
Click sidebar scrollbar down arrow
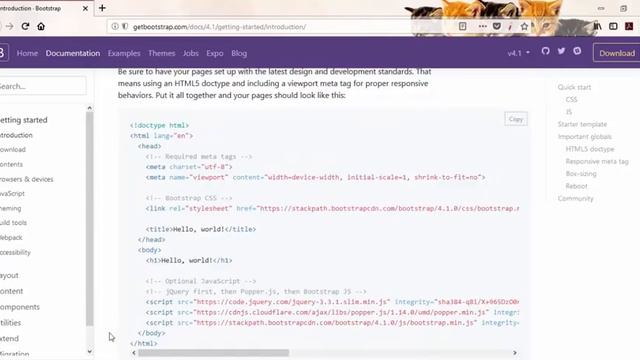89,351
